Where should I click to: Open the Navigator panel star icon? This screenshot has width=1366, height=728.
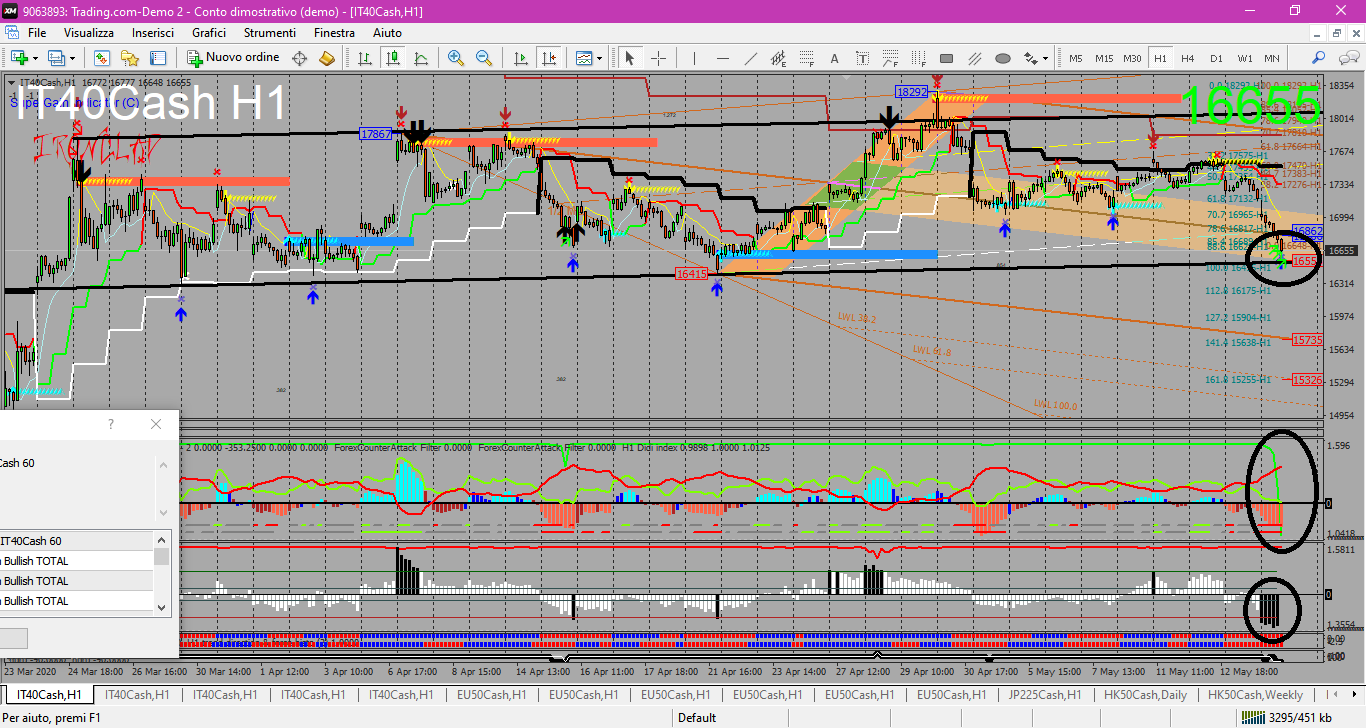pyautogui.click(x=130, y=58)
